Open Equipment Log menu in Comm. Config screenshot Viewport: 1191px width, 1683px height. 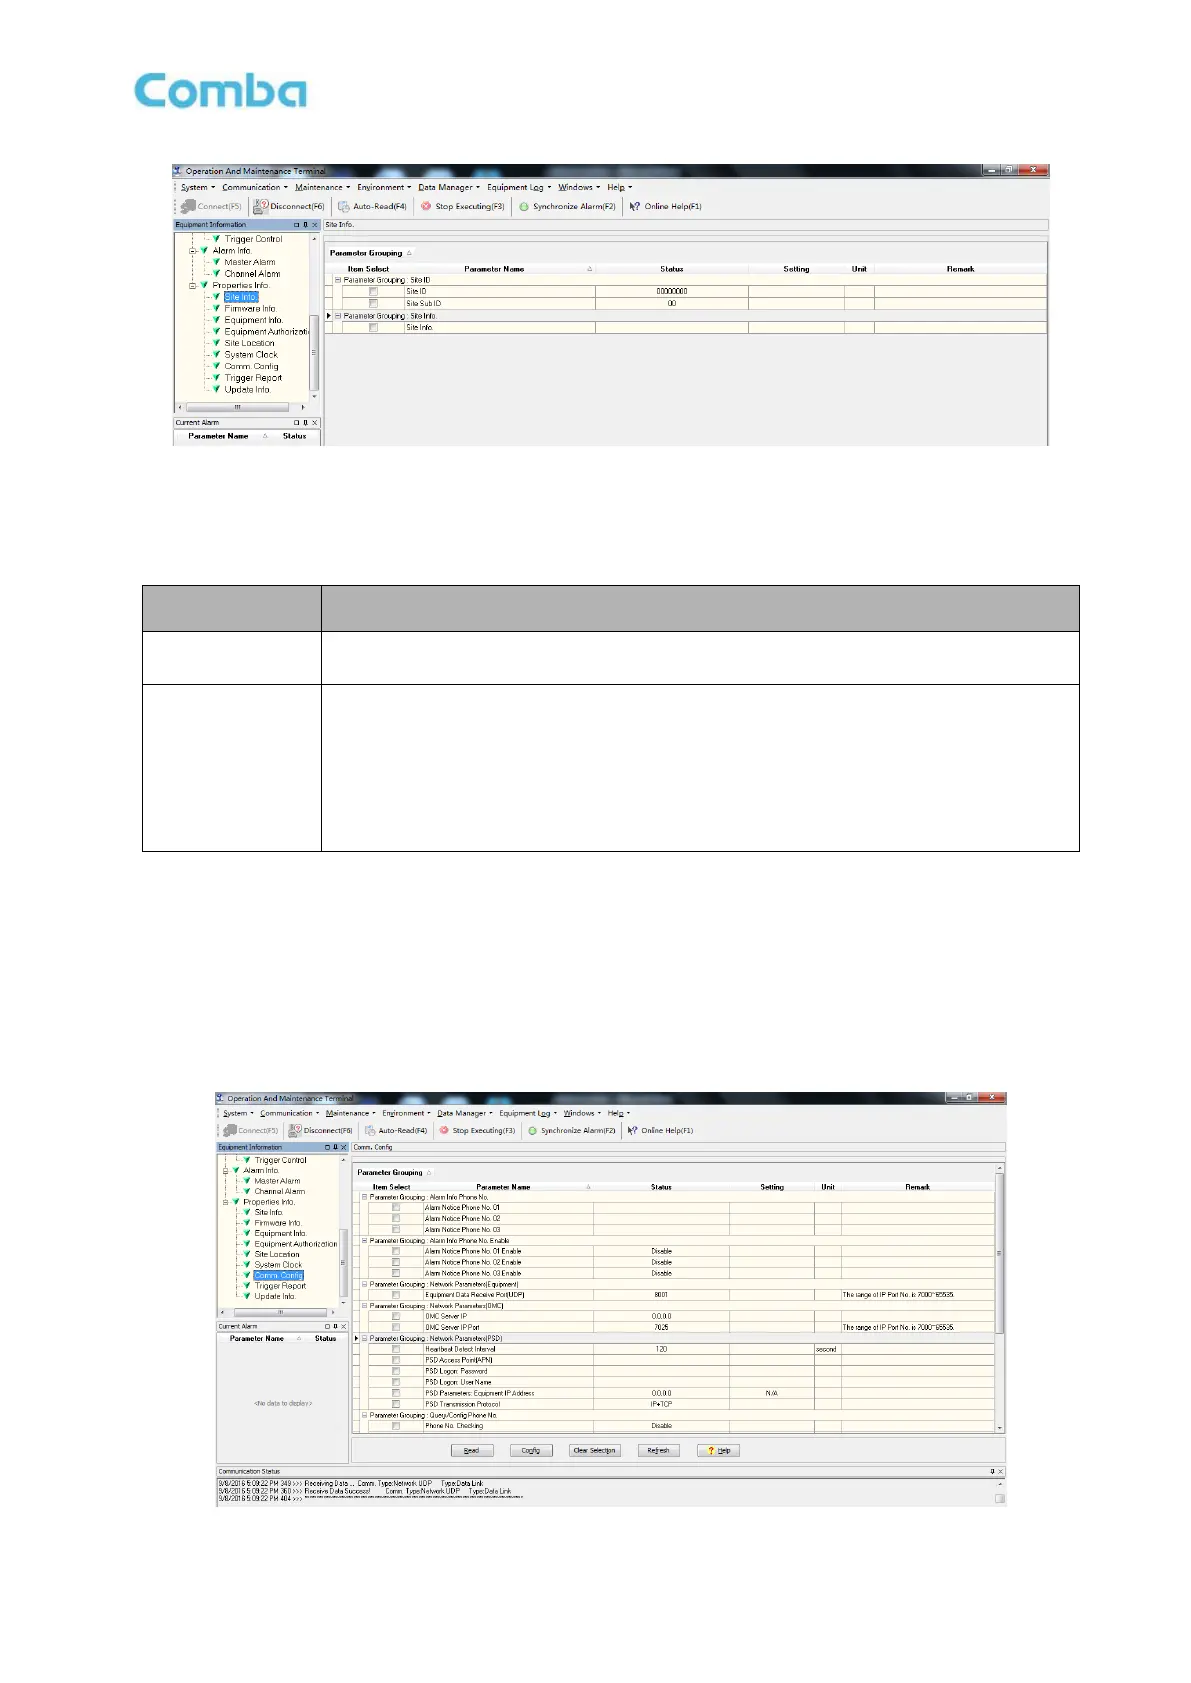(527, 1113)
